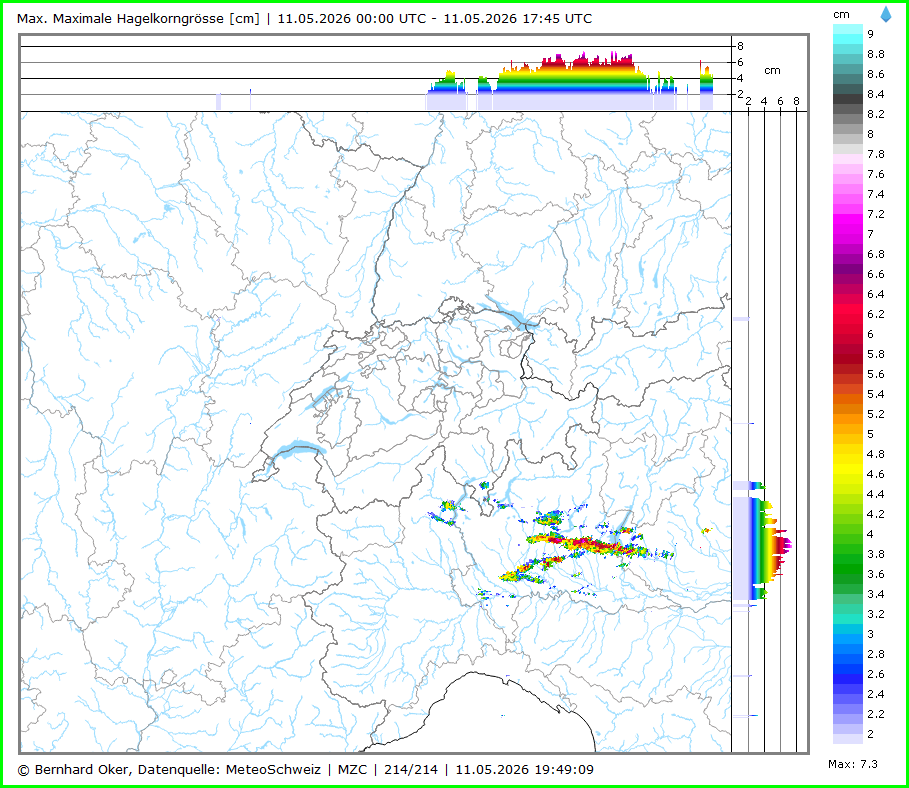Click the date range '11.05.2026 00:00 UTC'
The image size is (909, 788).
[352, 19]
